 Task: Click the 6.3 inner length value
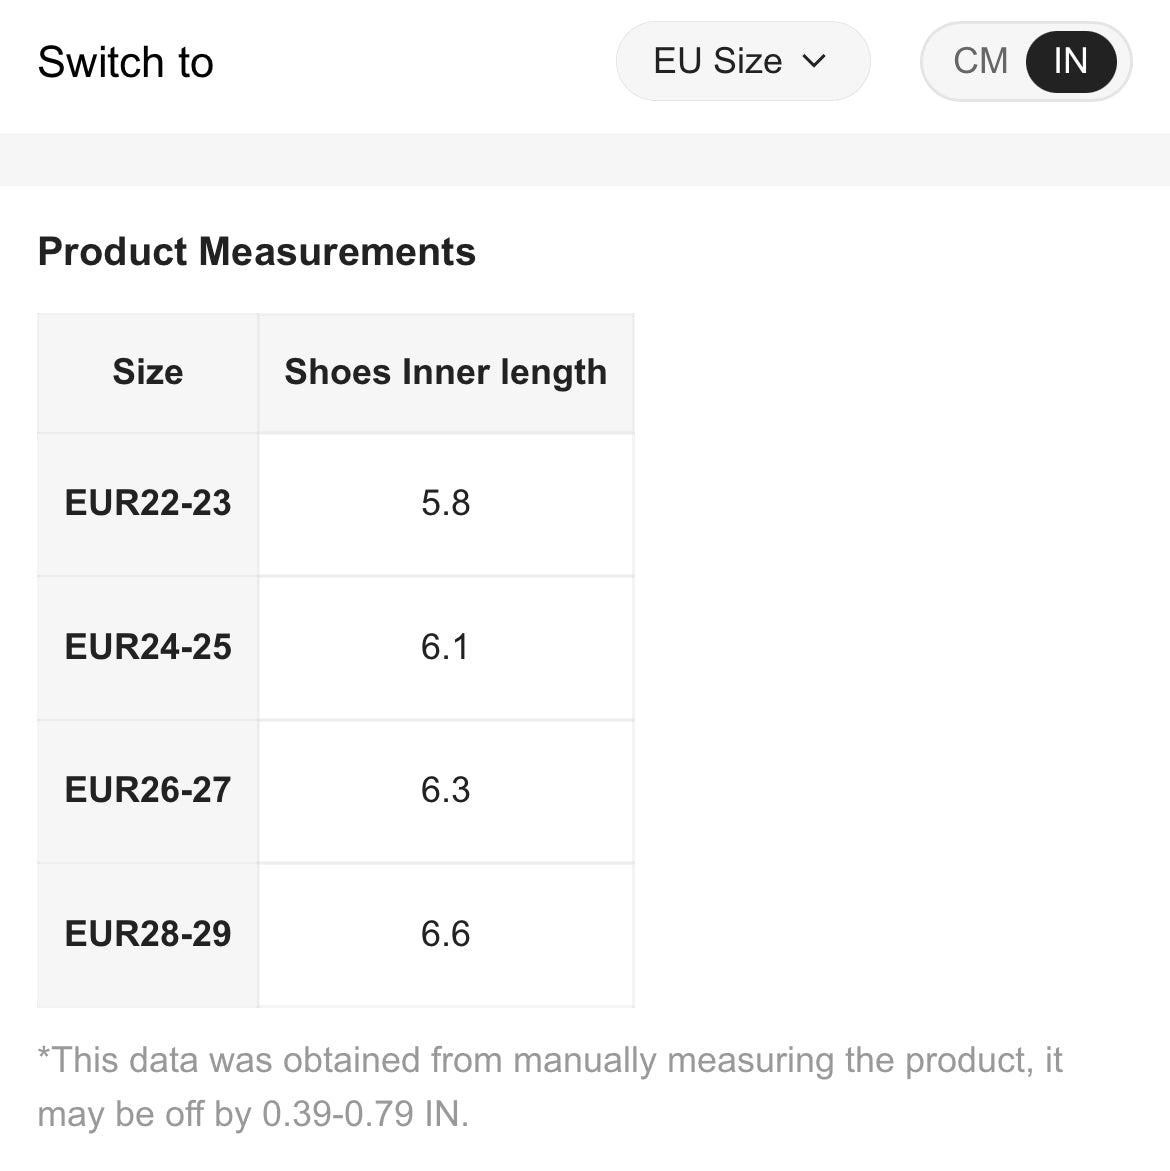click(445, 790)
